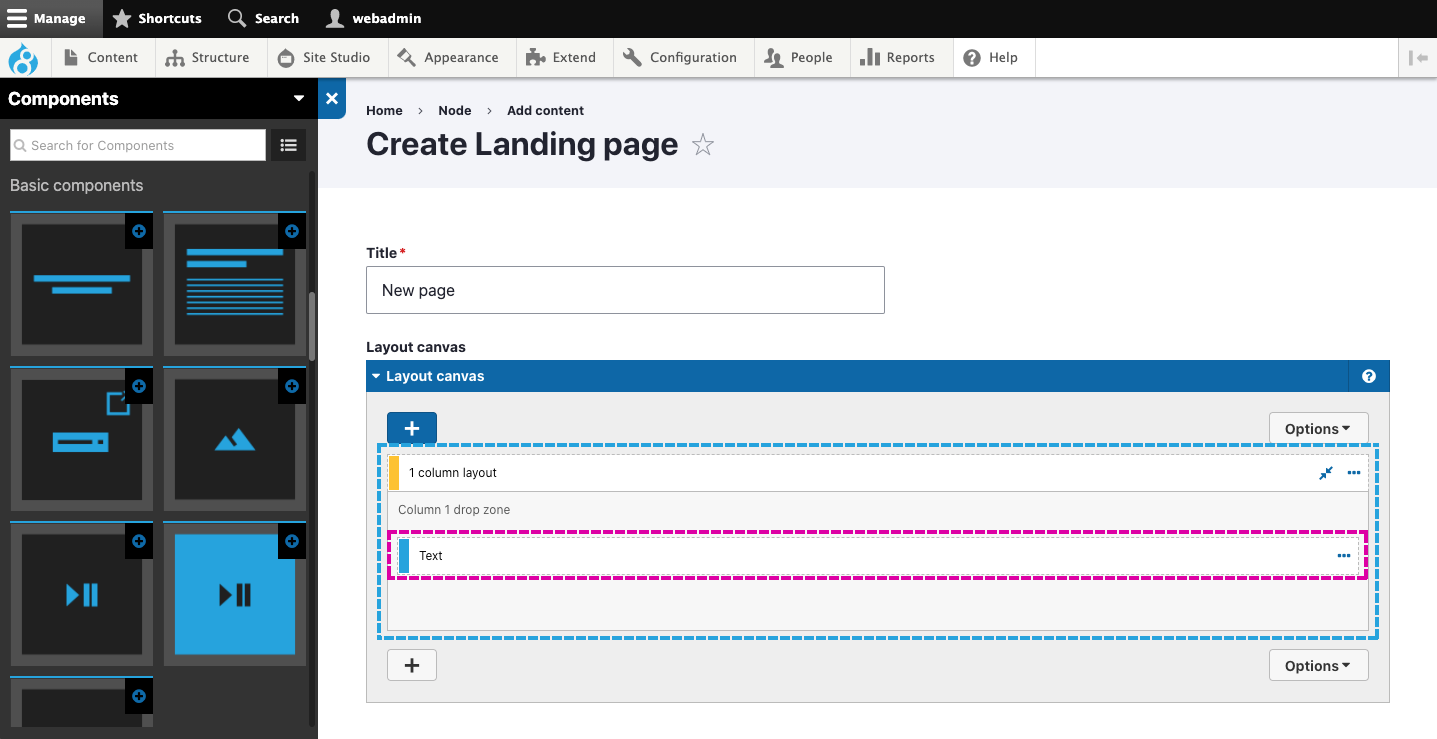The image size is (1437, 739).
Task: Click the components panel scrollbar
Action: click(312, 326)
